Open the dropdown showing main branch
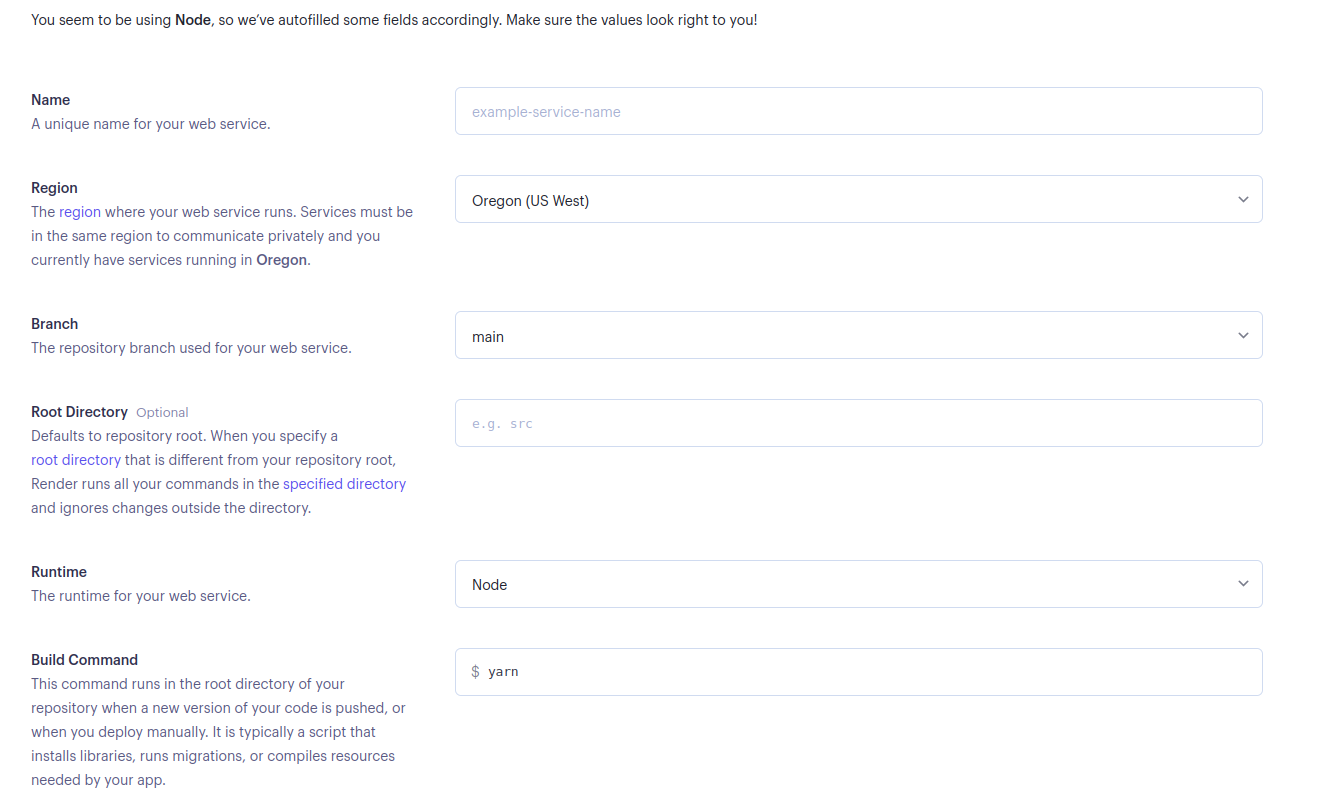Image resolution: width=1337 pixels, height=812 pixels. pos(859,336)
